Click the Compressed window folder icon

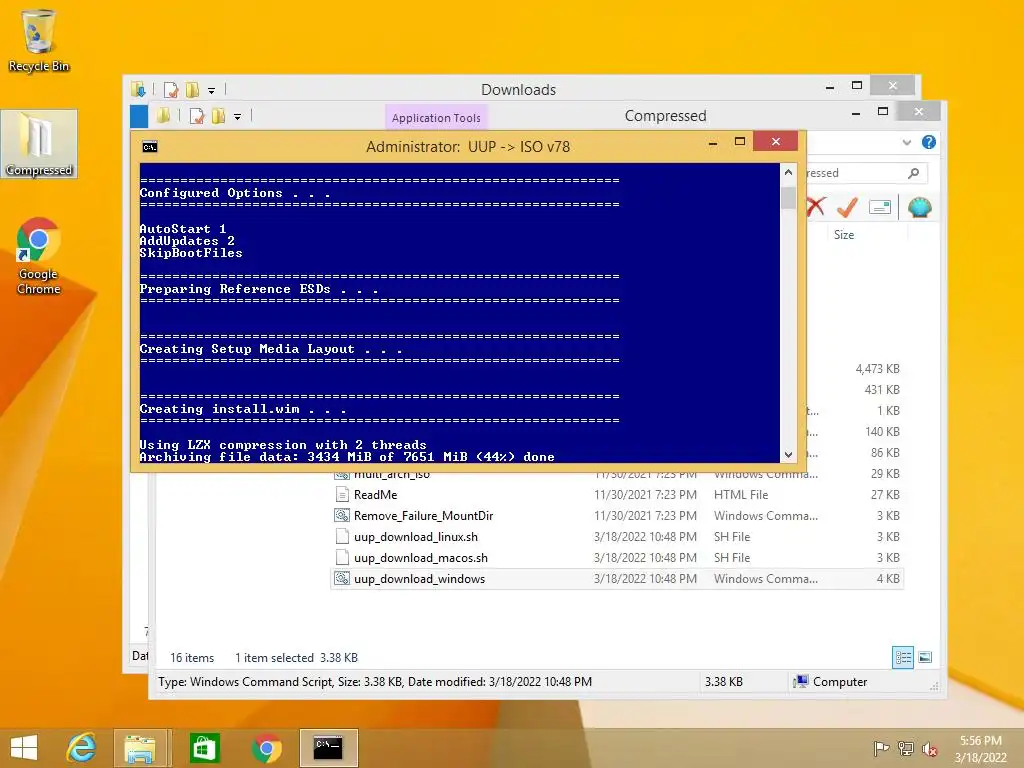pyautogui.click(x=163, y=116)
